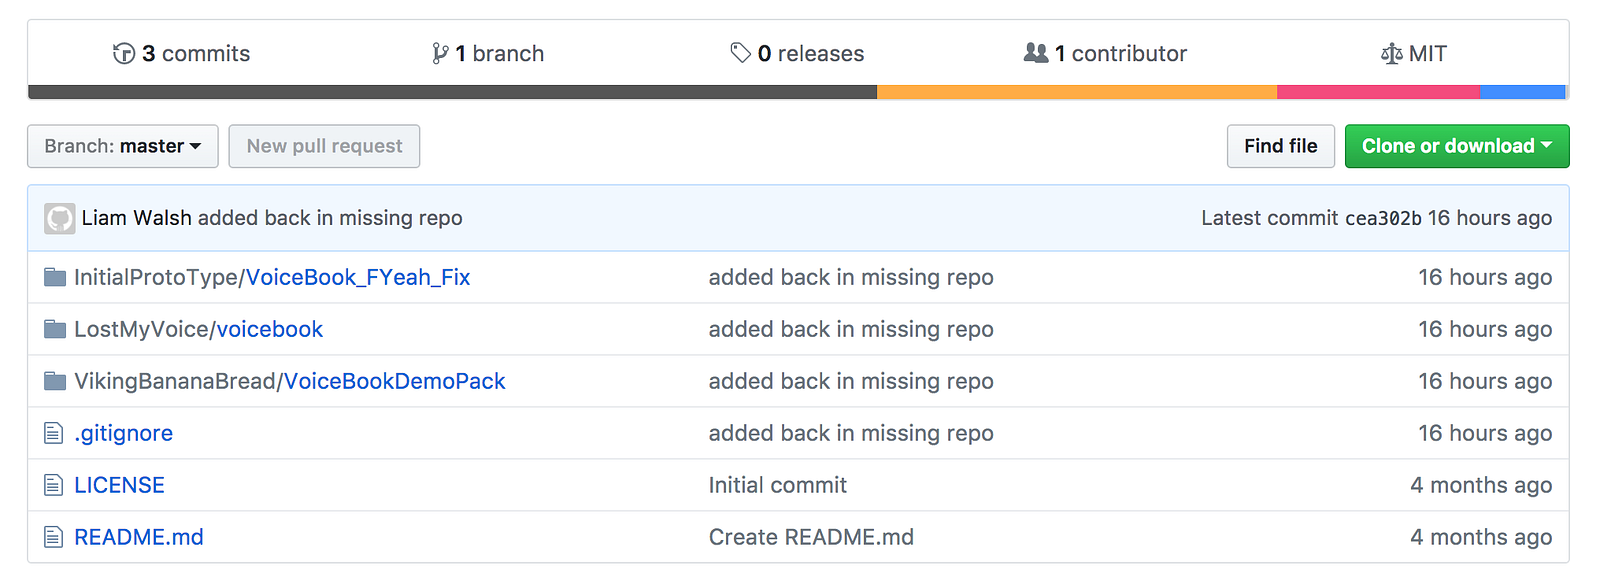Expand the Clone or download menu
Image resolution: width=1600 pixels, height=576 pixels.
pos(1456,146)
